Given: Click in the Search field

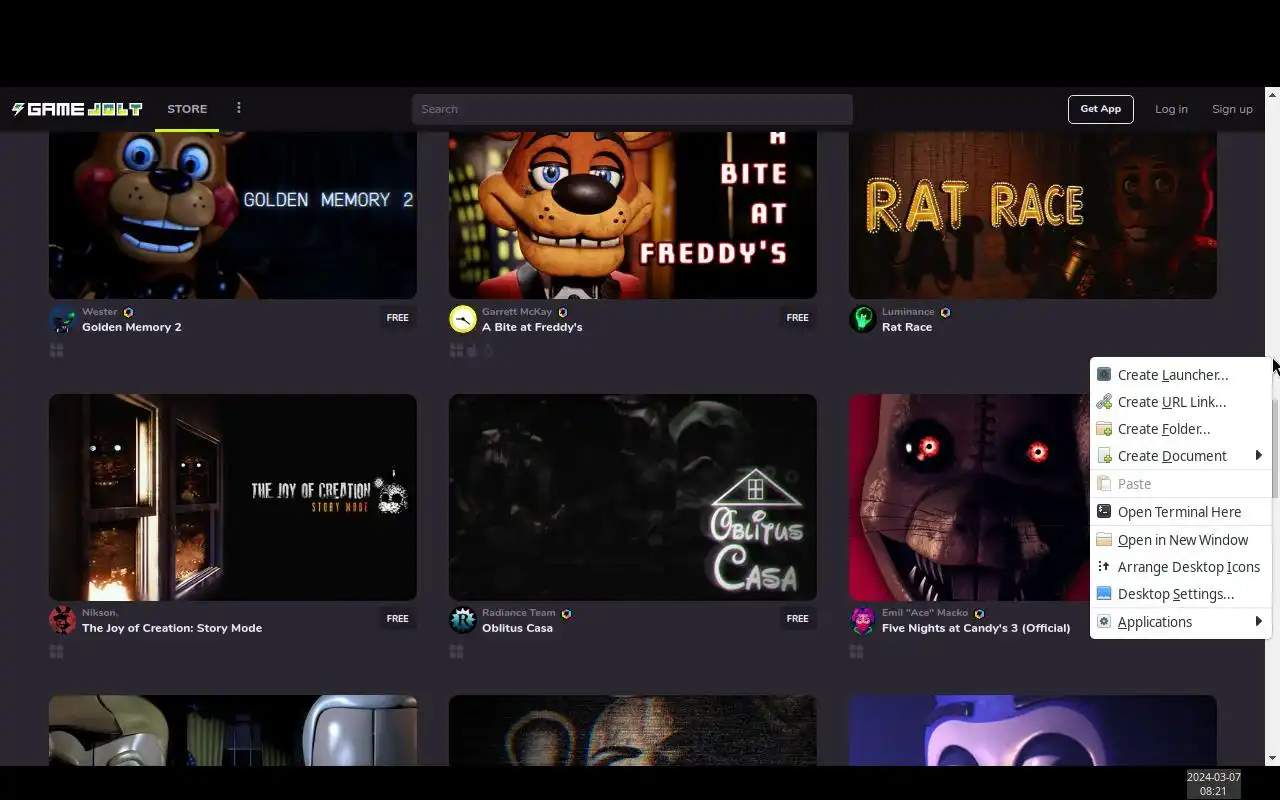Looking at the screenshot, I should (x=632, y=109).
